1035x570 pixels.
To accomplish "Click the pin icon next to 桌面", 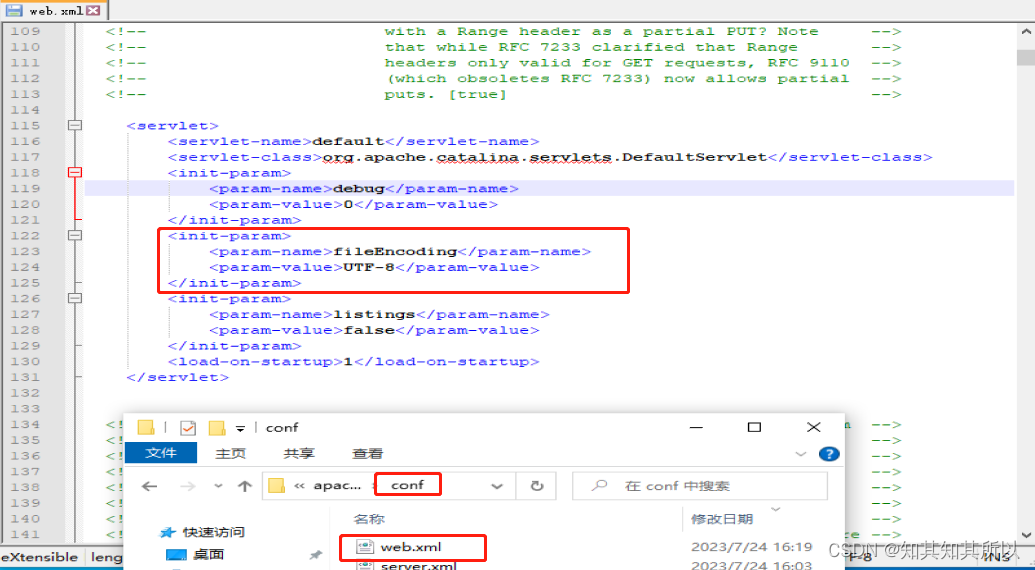I will [x=315, y=555].
